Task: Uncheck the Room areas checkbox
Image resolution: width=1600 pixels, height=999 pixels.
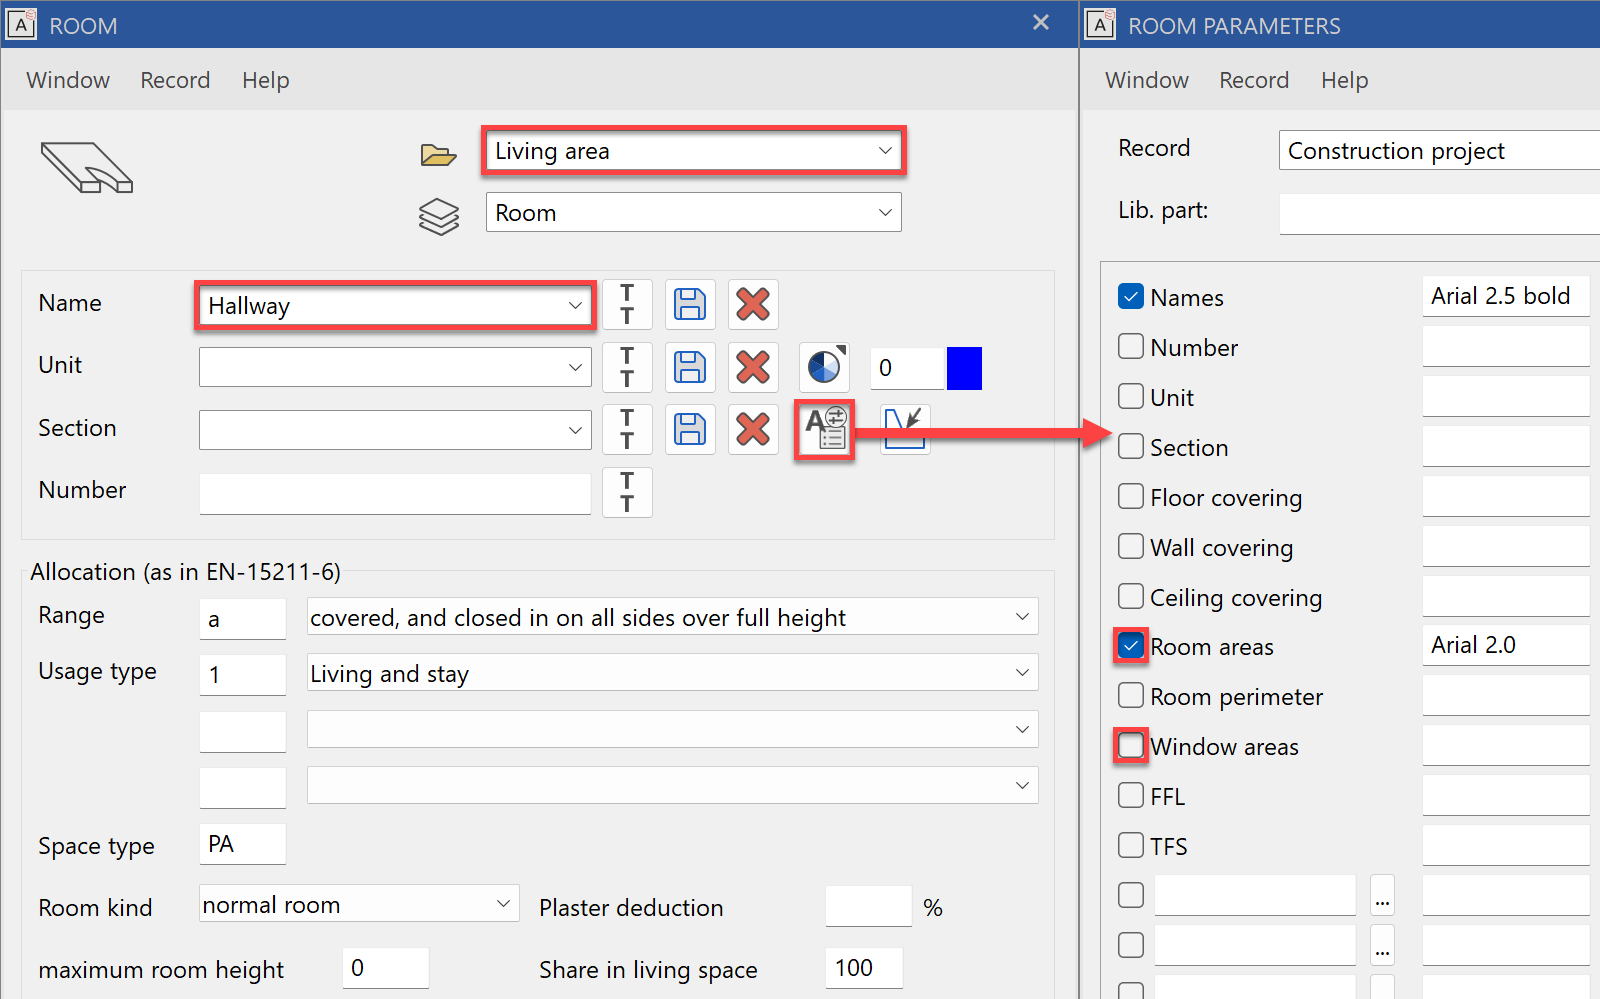Action: 1131,646
